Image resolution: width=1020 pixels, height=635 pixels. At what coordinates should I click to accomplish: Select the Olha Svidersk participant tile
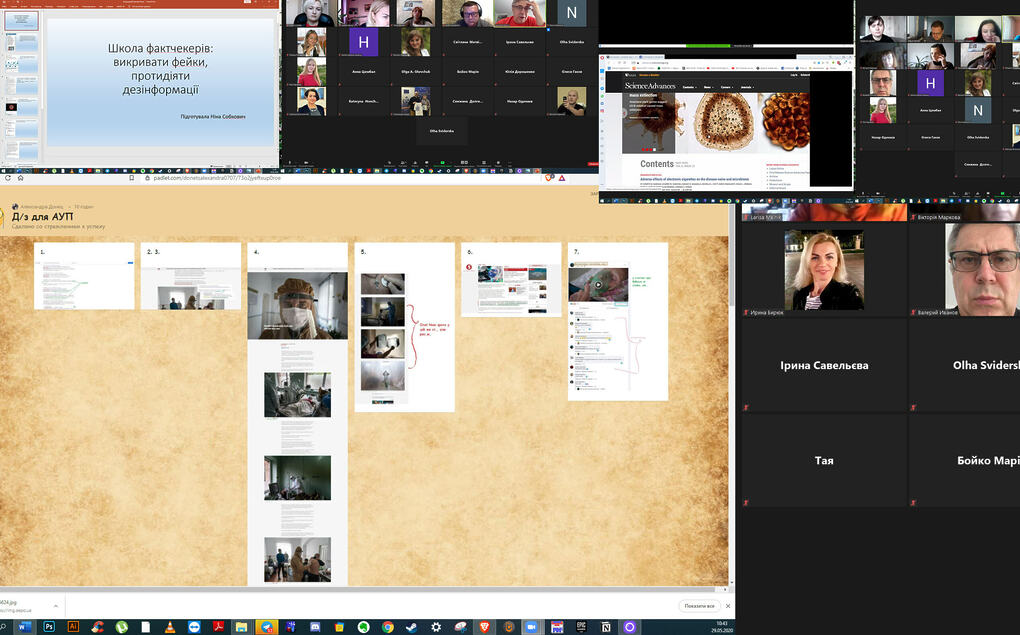(x=965, y=365)
